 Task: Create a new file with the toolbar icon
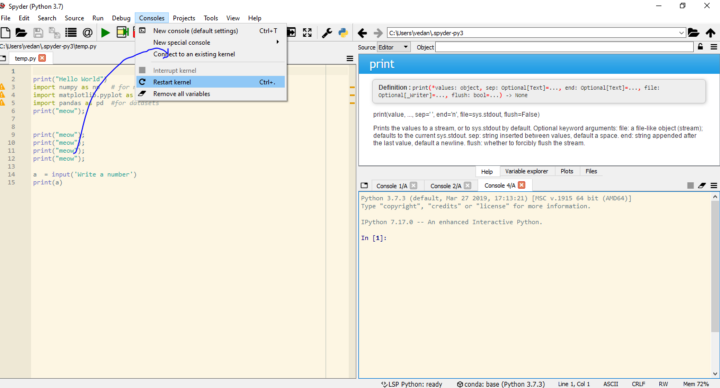click(x=6, y=33)
